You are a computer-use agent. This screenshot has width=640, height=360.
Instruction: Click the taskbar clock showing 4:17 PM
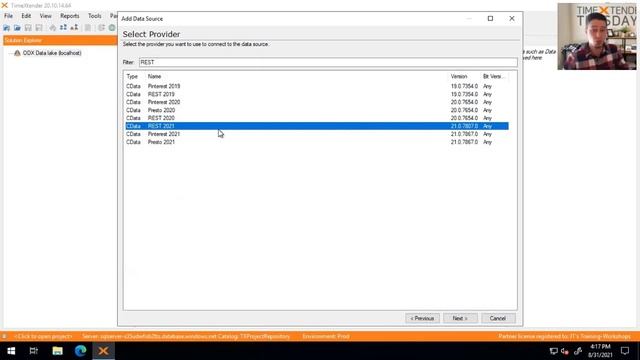pos(600,351)
